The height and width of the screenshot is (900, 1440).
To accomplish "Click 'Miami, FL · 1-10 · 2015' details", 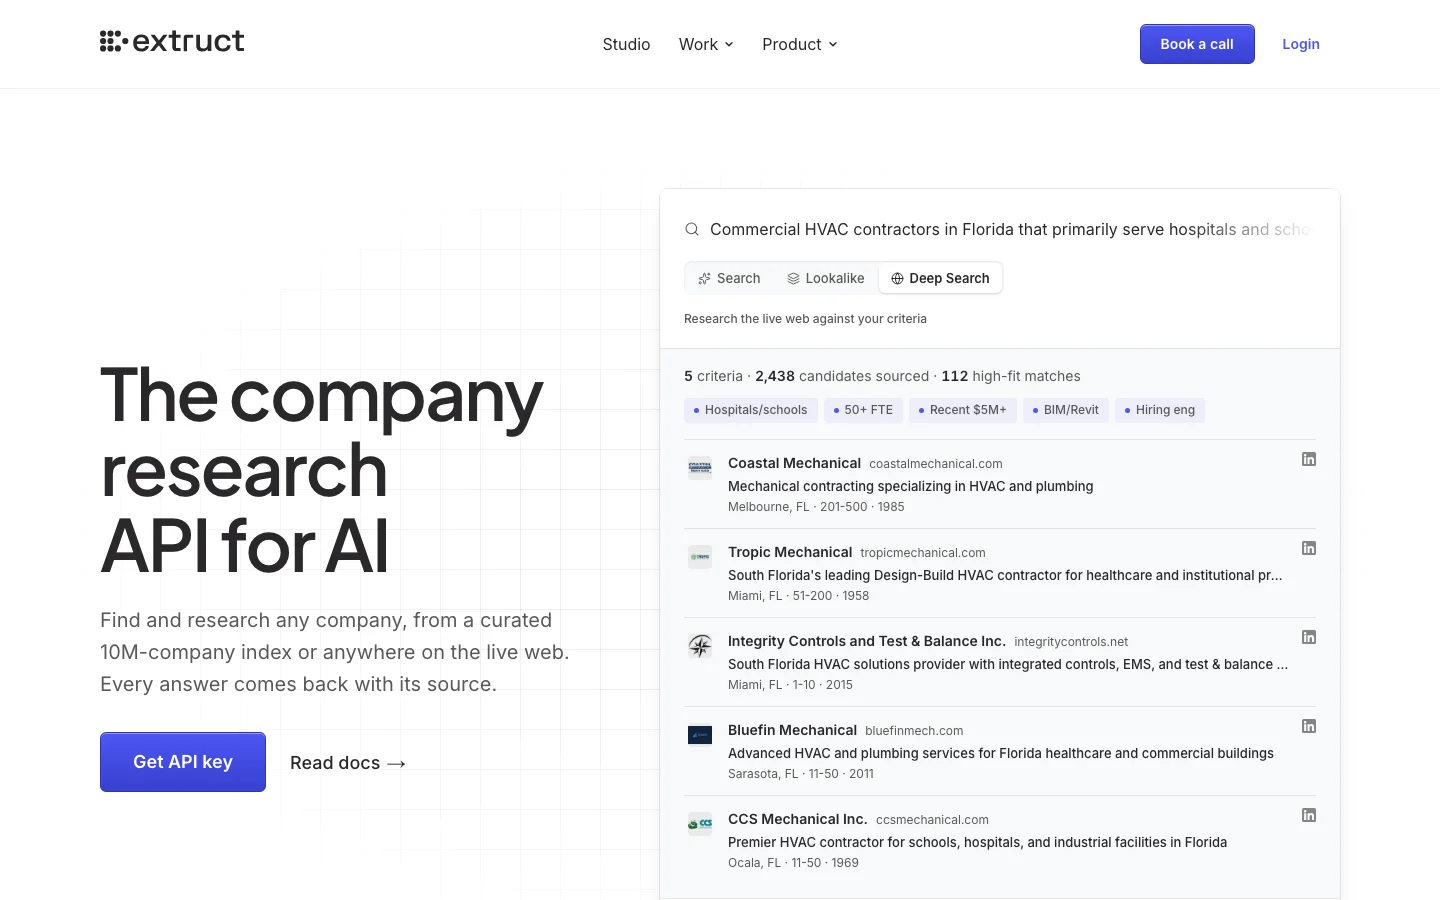I will click(x=790, y=685).
